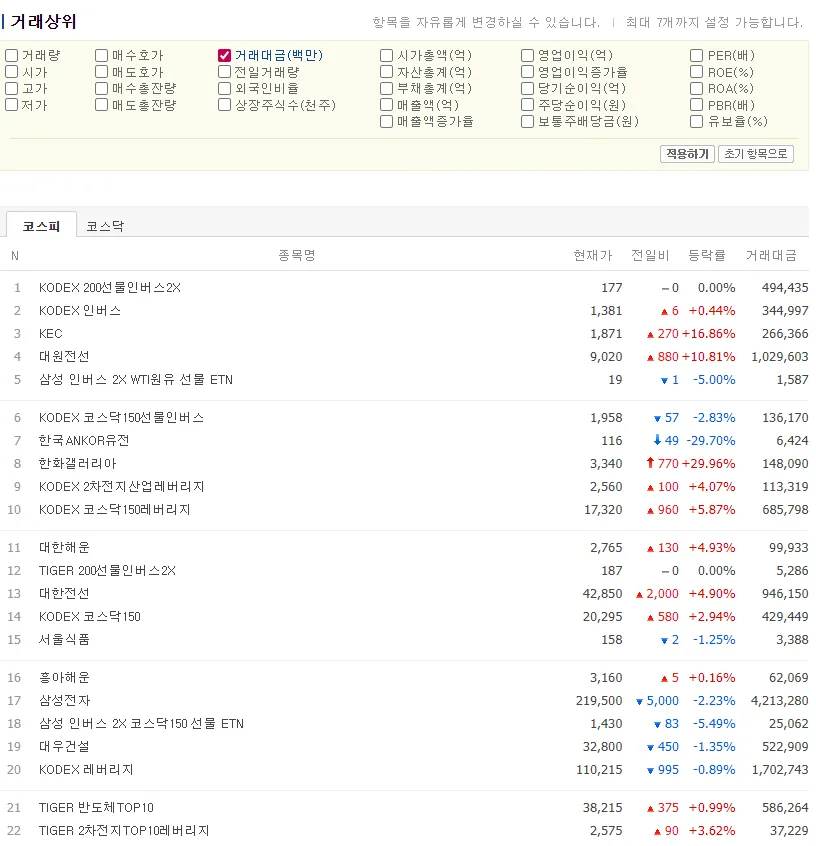Enable the 영업이익(억) checkbox
Screen dimensions: 816x846
tap(527, 56)
